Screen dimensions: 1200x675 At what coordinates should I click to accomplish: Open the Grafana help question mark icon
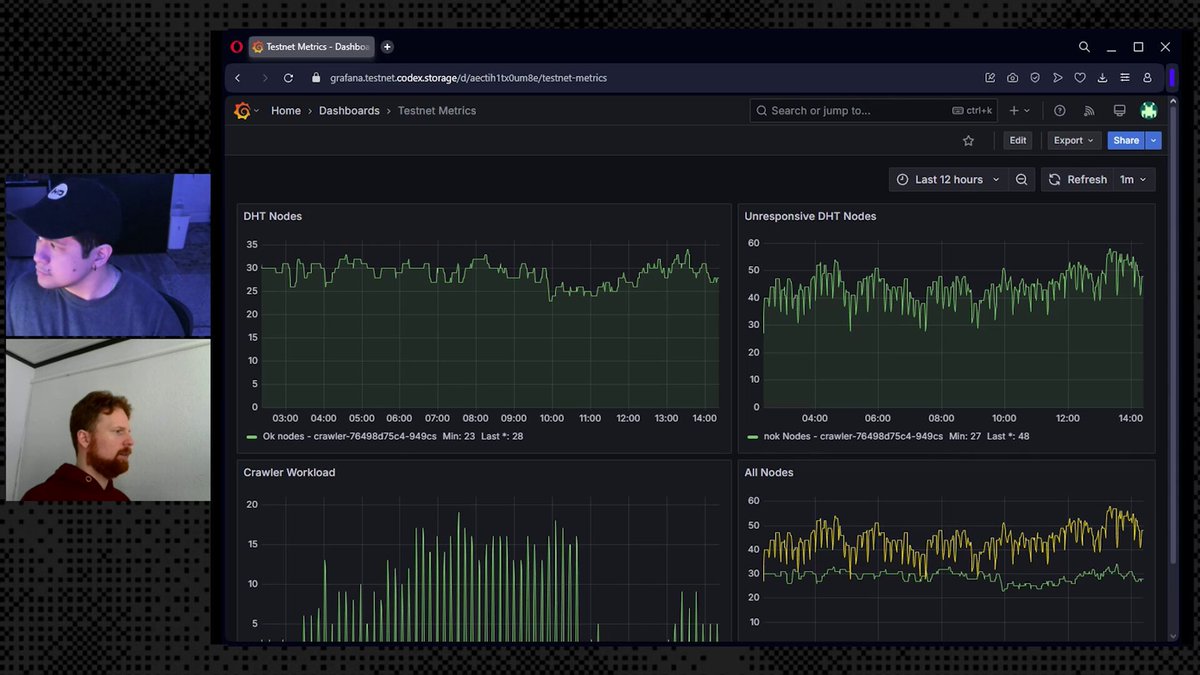(x=1060, y=111)
